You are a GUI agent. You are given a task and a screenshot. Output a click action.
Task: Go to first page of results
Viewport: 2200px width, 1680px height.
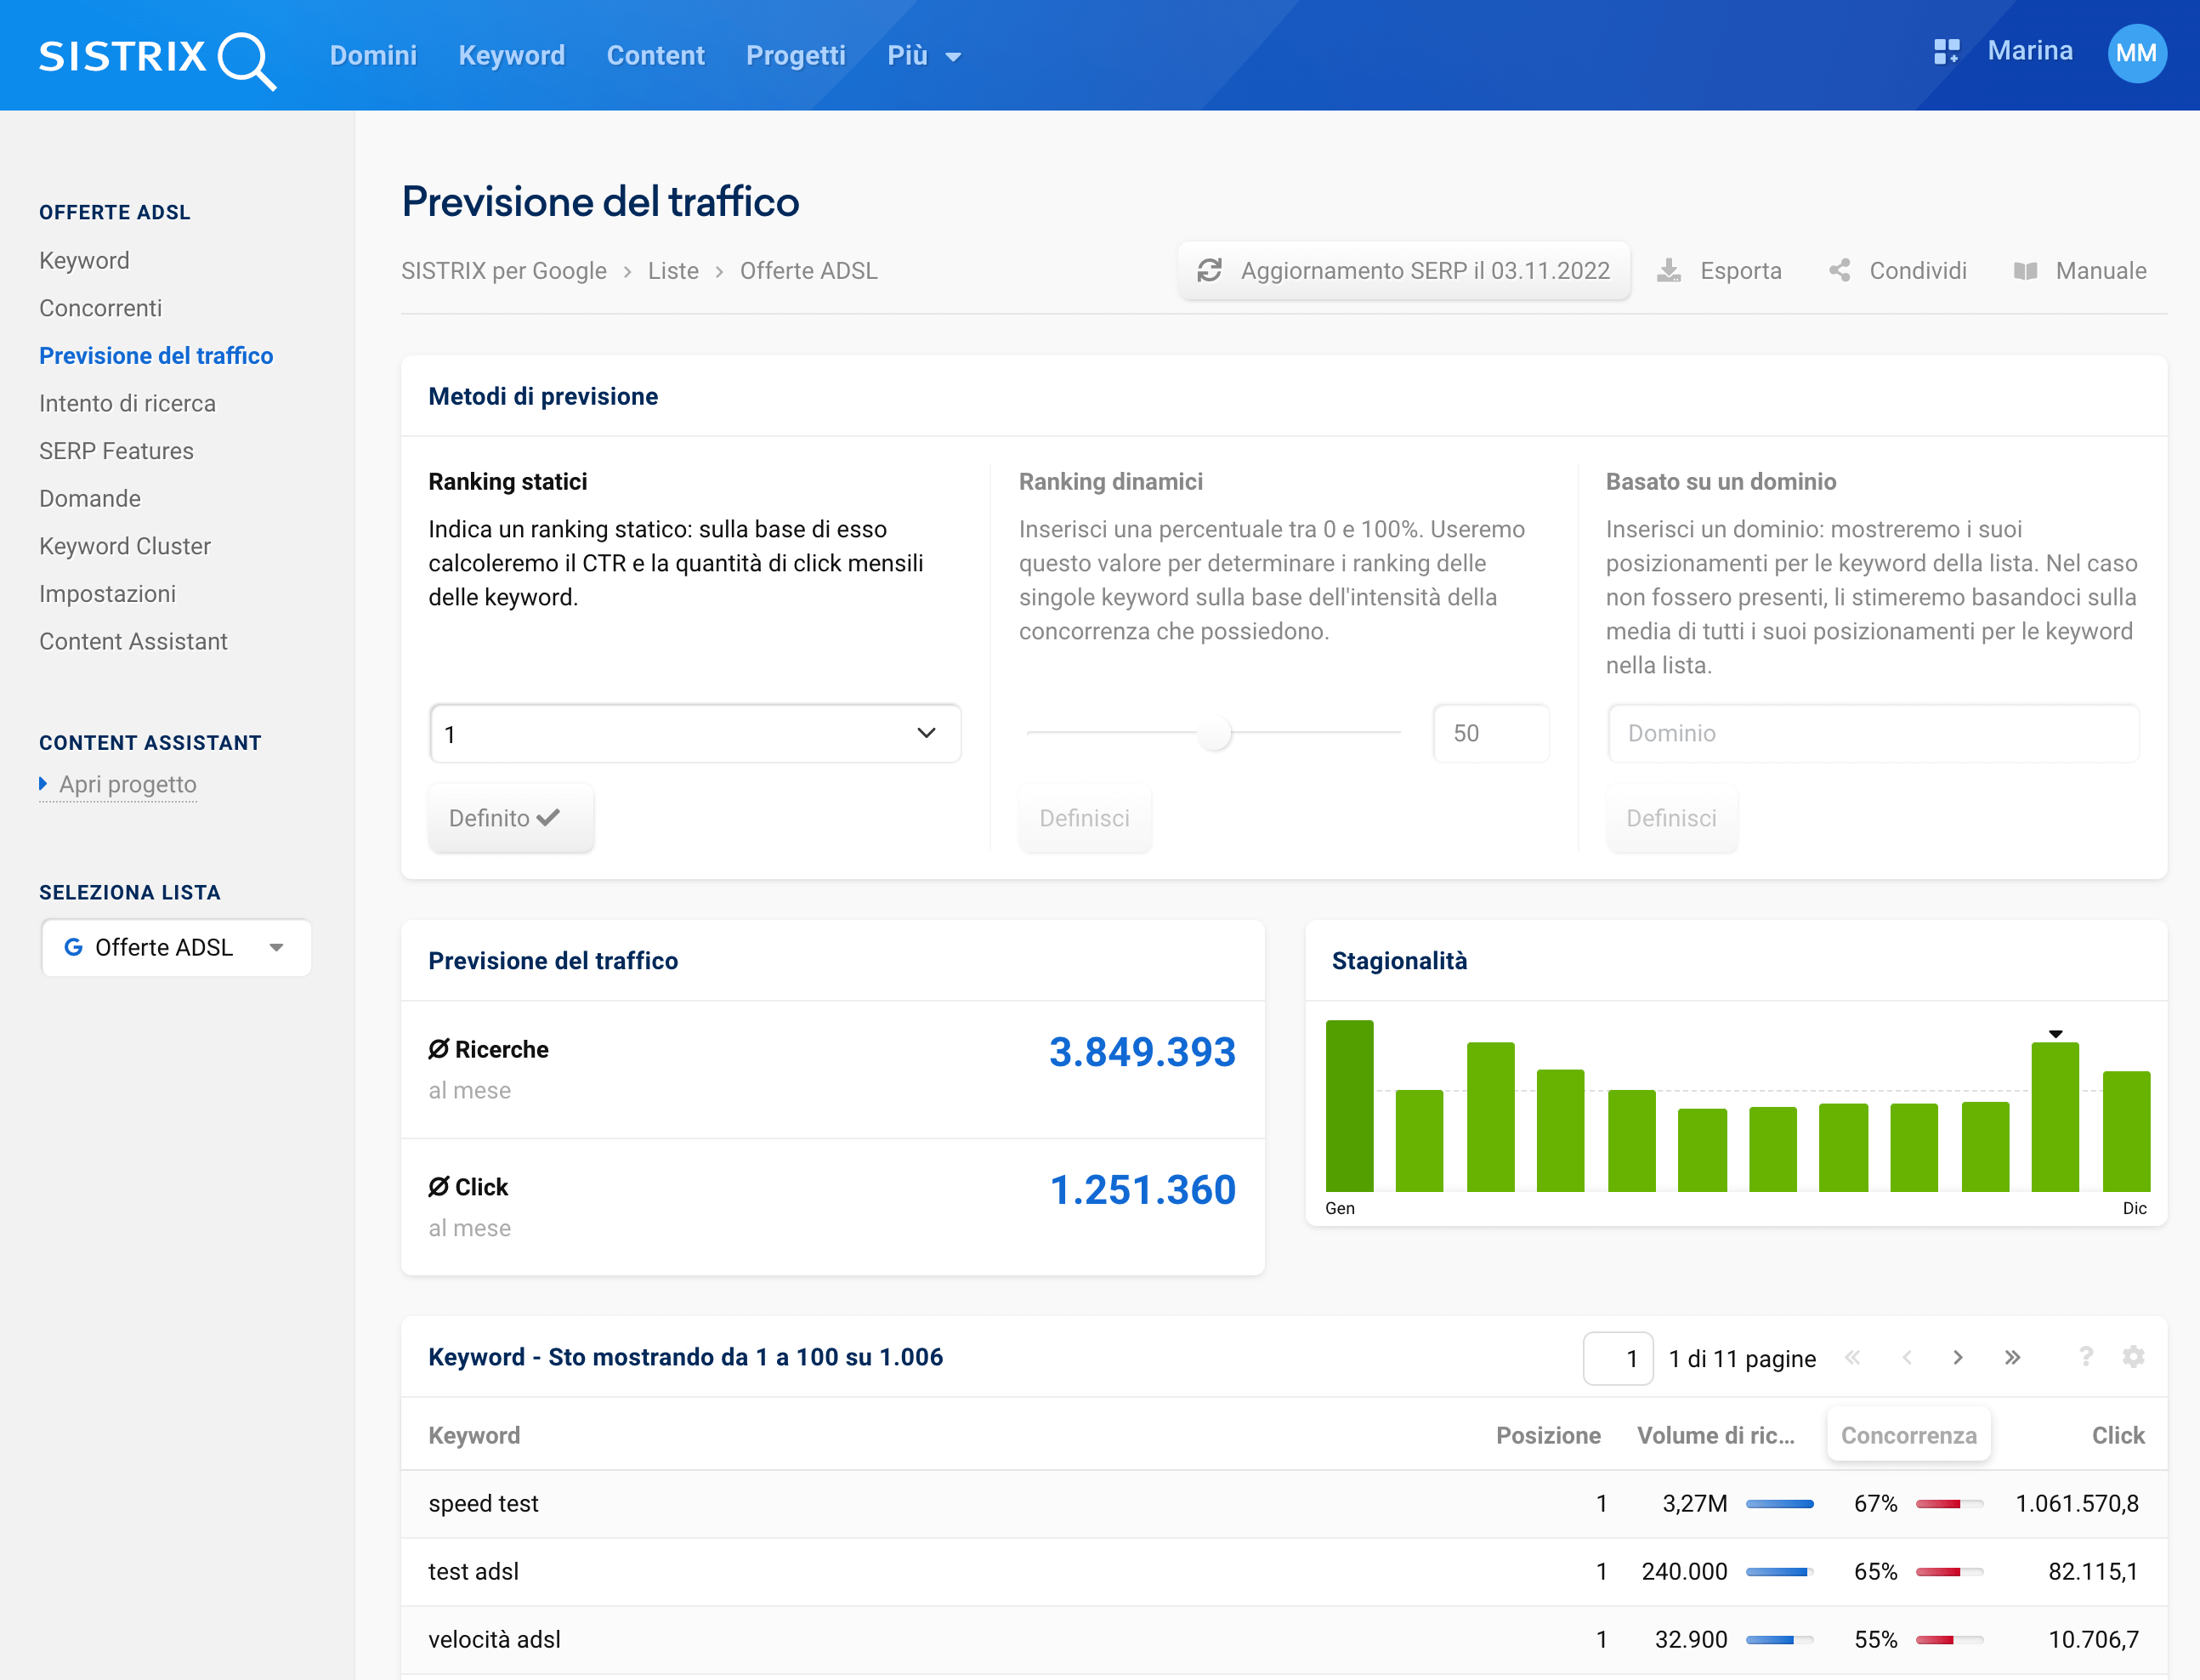(x=1853, y=1357)
